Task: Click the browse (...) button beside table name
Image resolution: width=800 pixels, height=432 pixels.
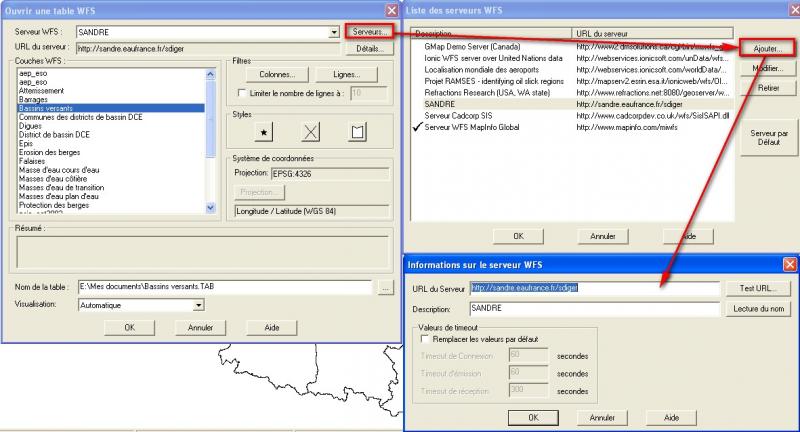Action: 386,288
